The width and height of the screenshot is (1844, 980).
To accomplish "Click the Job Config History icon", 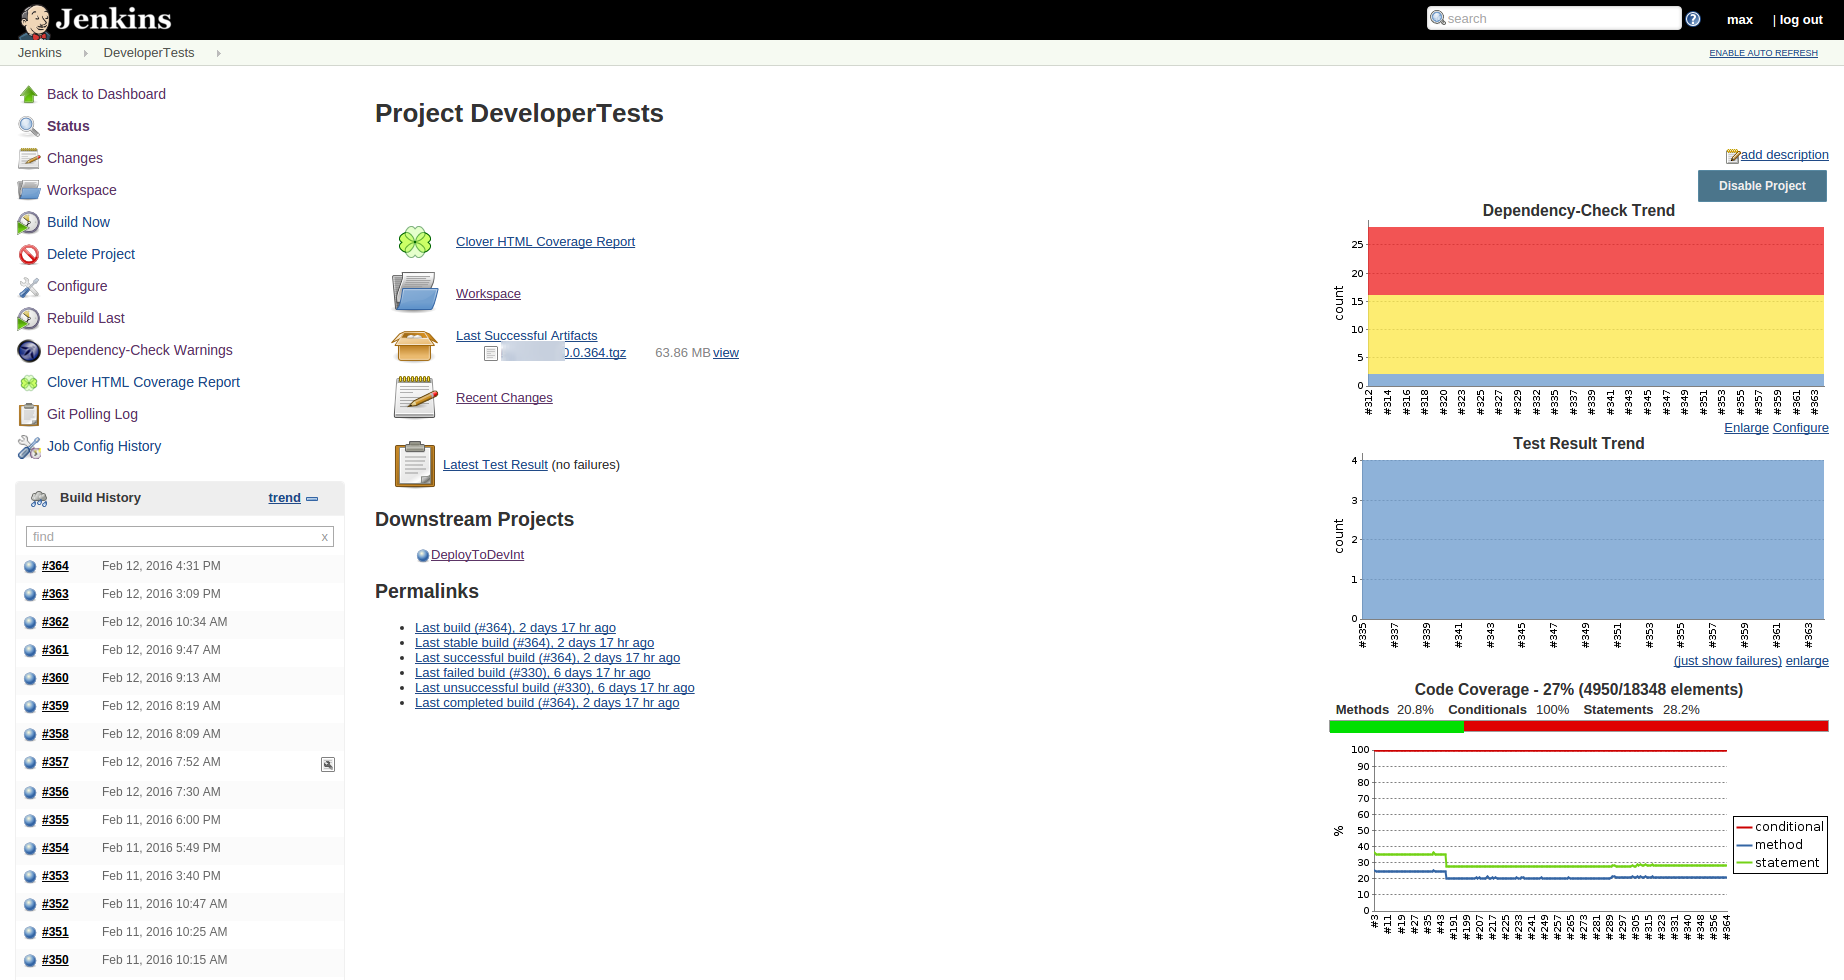I will 29,446.
